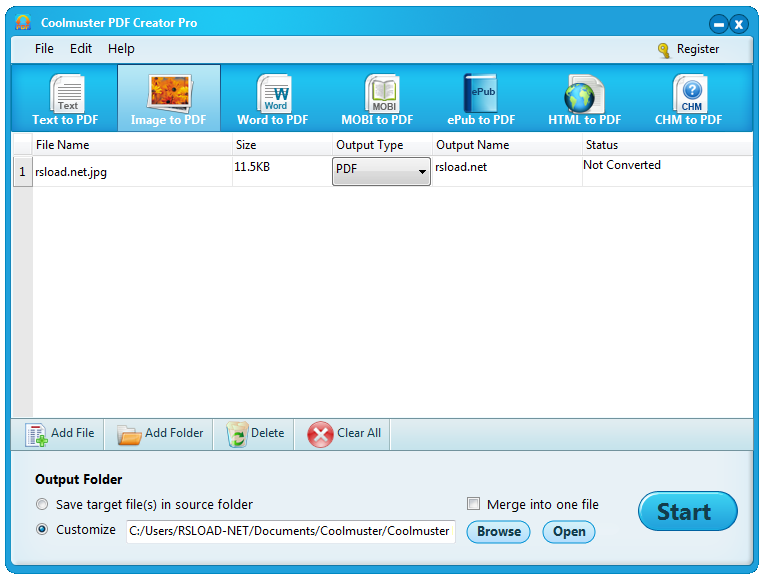Open the File menu
This screenshot has height=587, width=769.
point(44,49)
